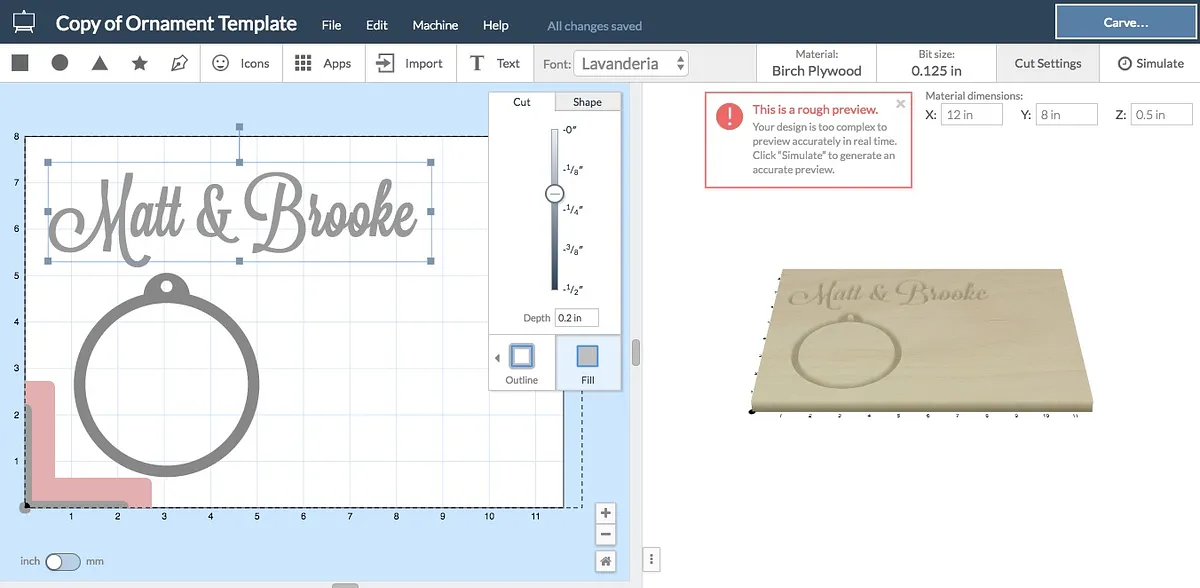Open the Icons library
Viewport: 1200px width, 588px height.
[241, 63]
